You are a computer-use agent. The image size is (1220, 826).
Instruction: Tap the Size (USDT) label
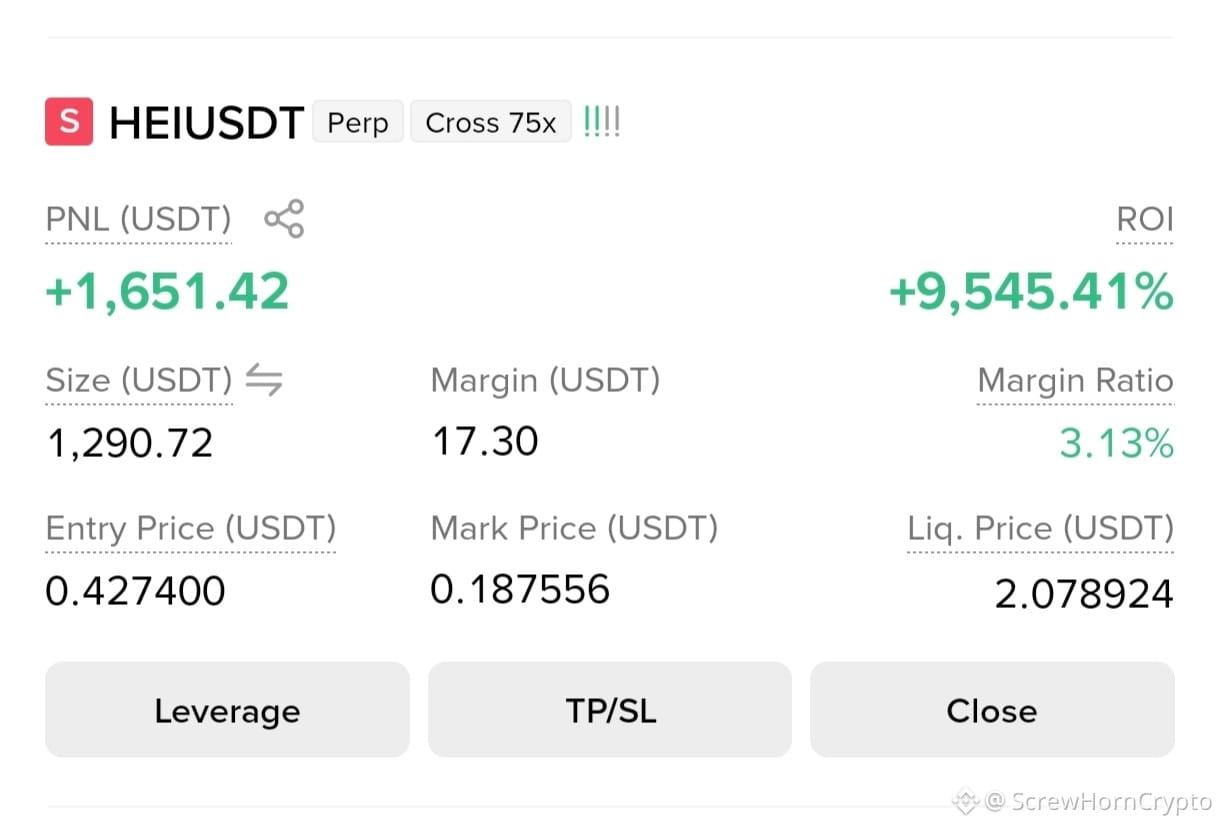[139, 380]
